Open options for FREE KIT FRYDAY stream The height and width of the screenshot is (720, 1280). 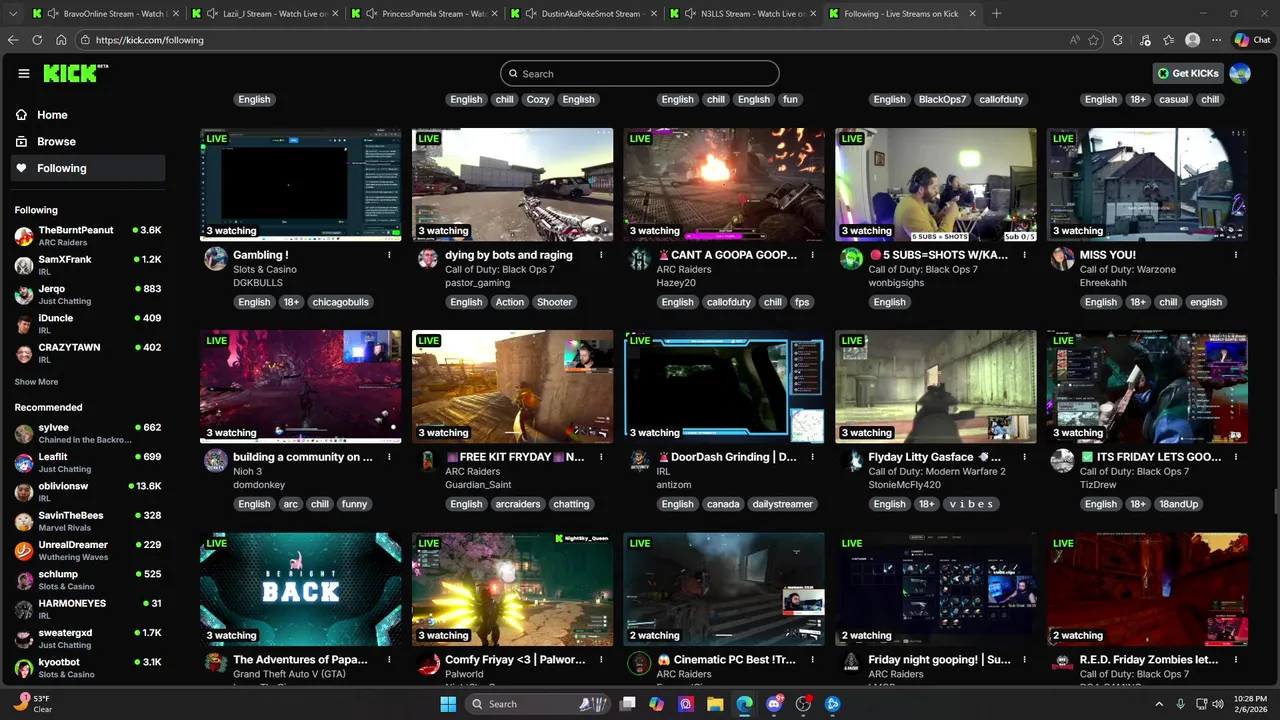[601, 457]
